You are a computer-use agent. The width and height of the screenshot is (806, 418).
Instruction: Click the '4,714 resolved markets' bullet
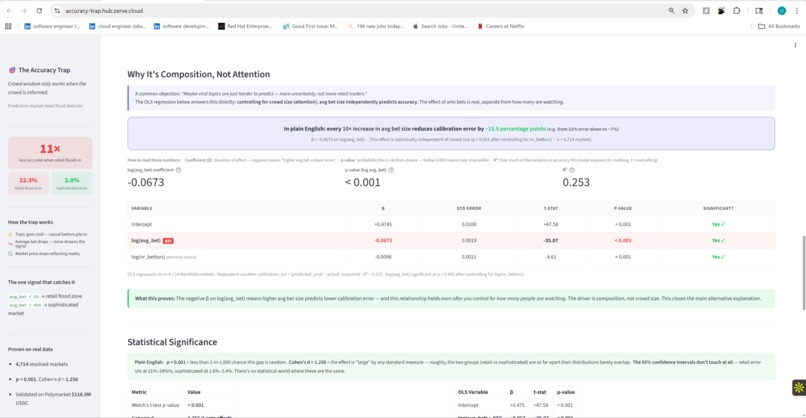(x=42, y=364)
